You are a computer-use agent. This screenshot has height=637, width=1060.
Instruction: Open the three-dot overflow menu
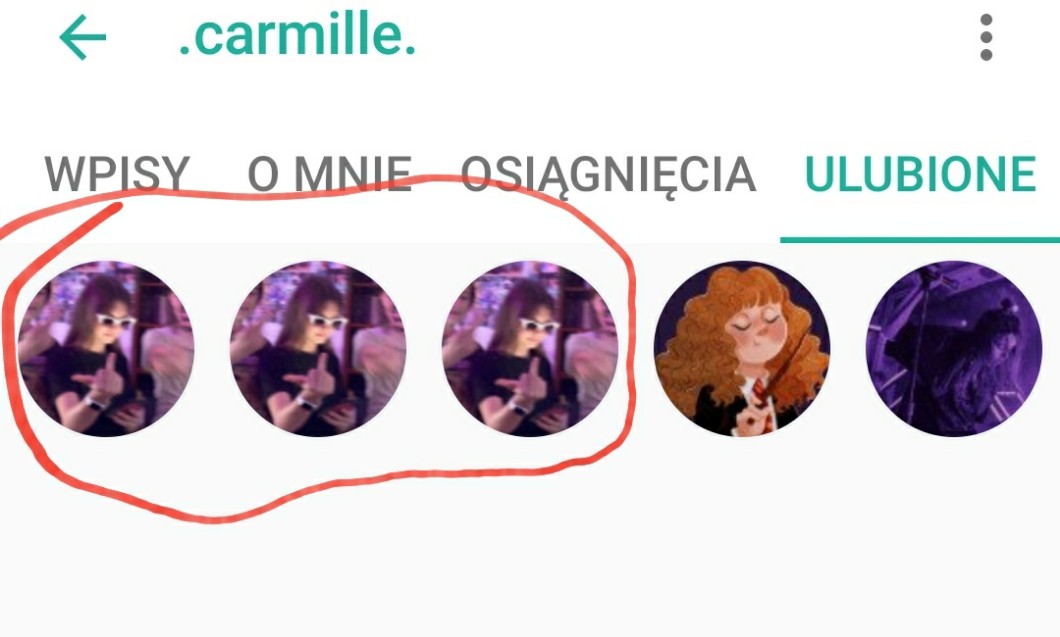coord(986,37)
